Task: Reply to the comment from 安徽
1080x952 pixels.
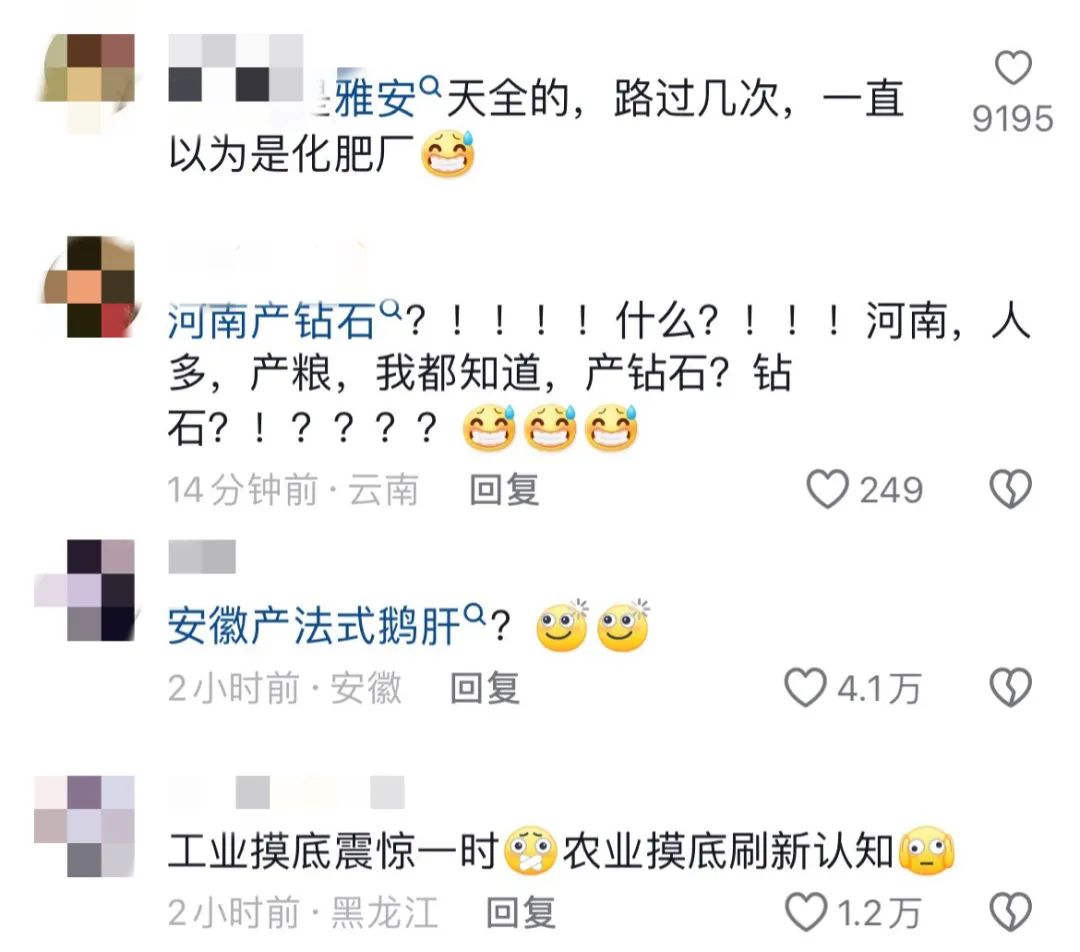Action: coord(484,688)
